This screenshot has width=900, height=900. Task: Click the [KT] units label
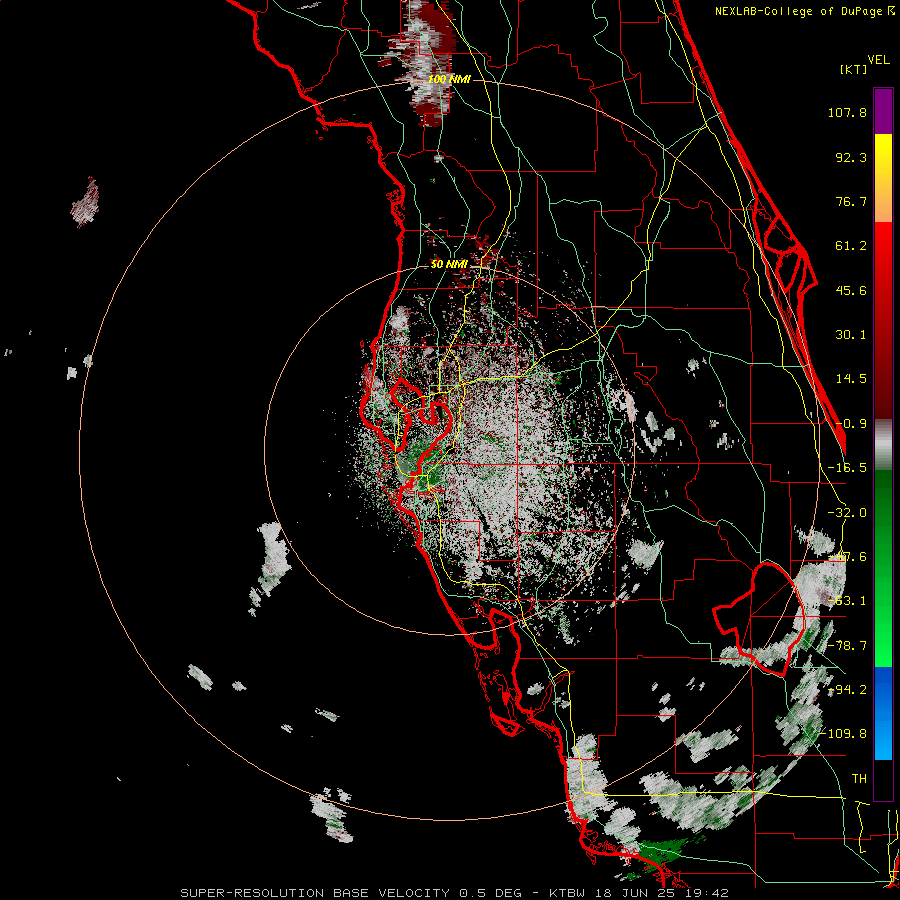(x=853, y=69)
